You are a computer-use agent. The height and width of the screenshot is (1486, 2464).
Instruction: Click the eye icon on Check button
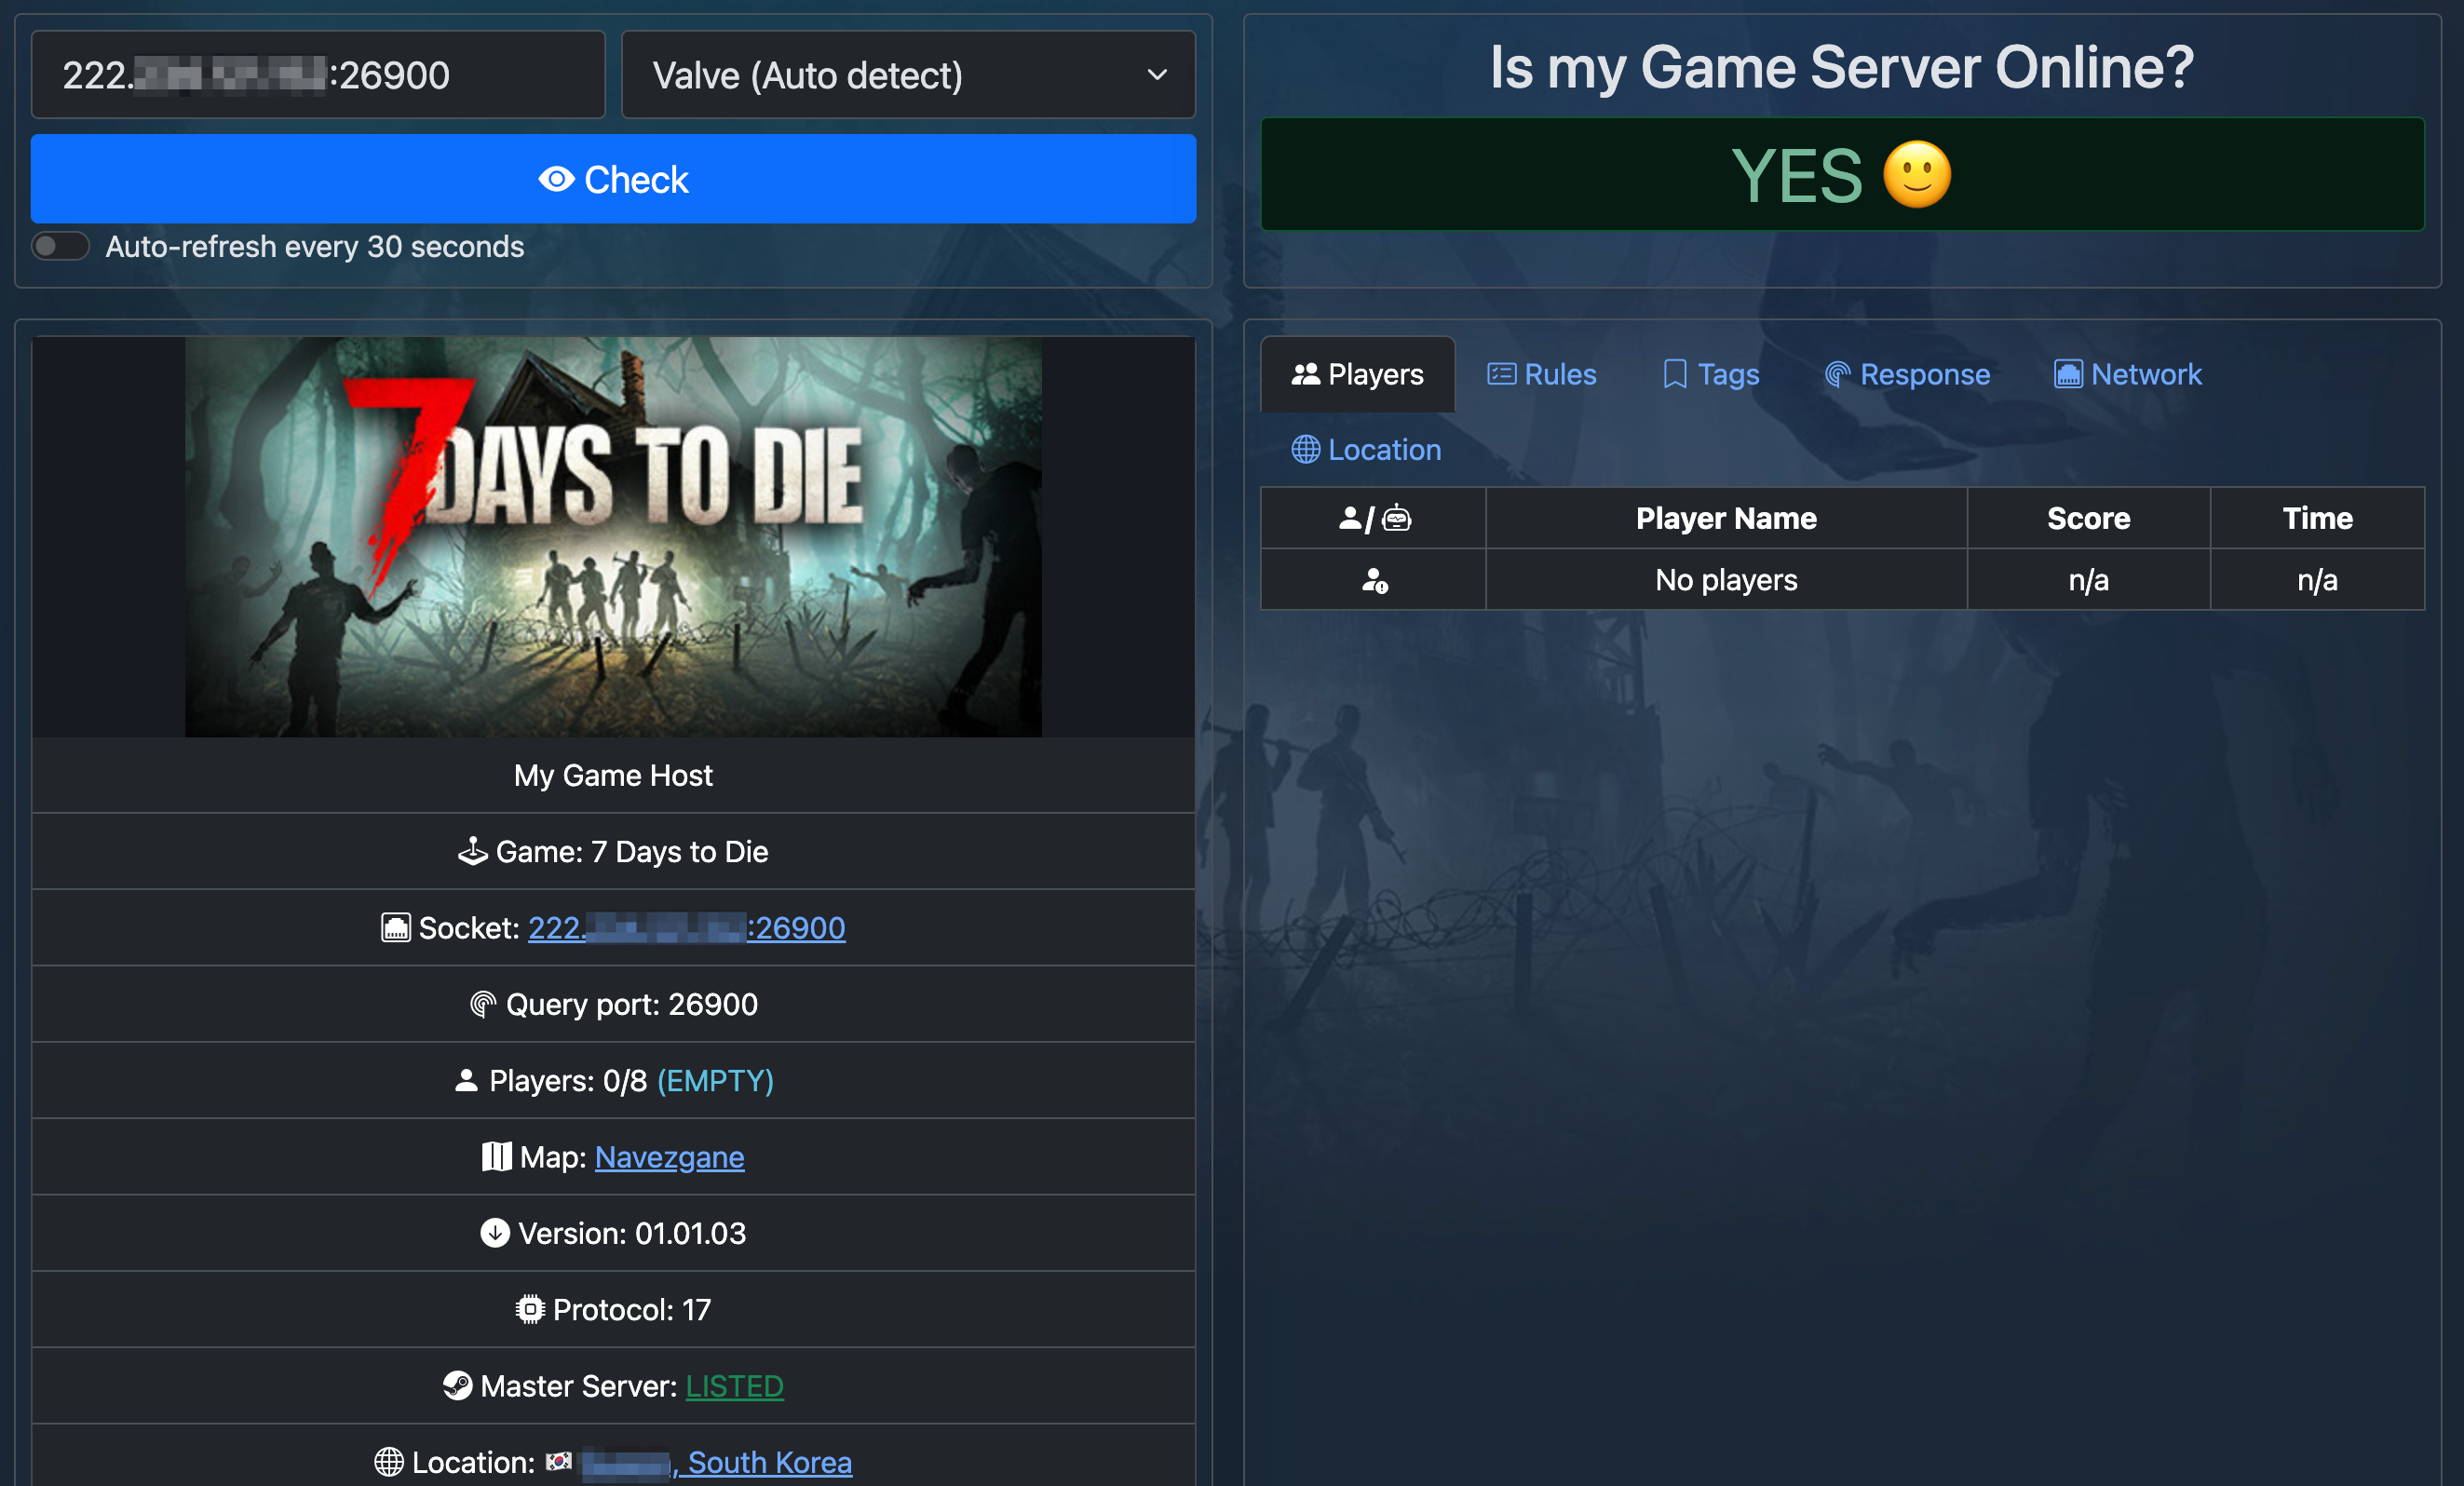[x=556, y=179]
